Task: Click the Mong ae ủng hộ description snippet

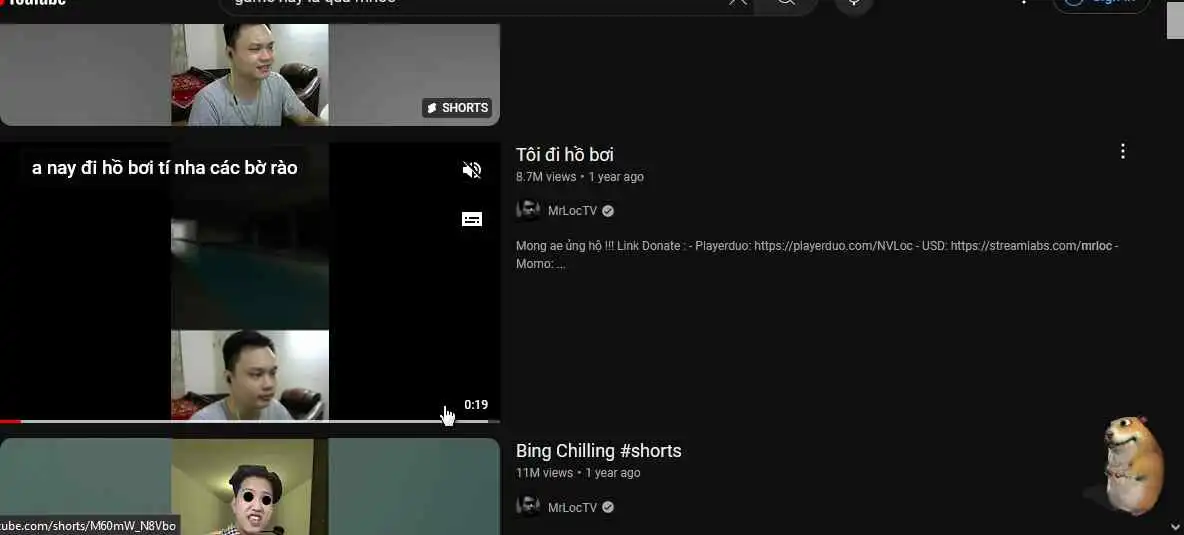Action: point(817,255)
